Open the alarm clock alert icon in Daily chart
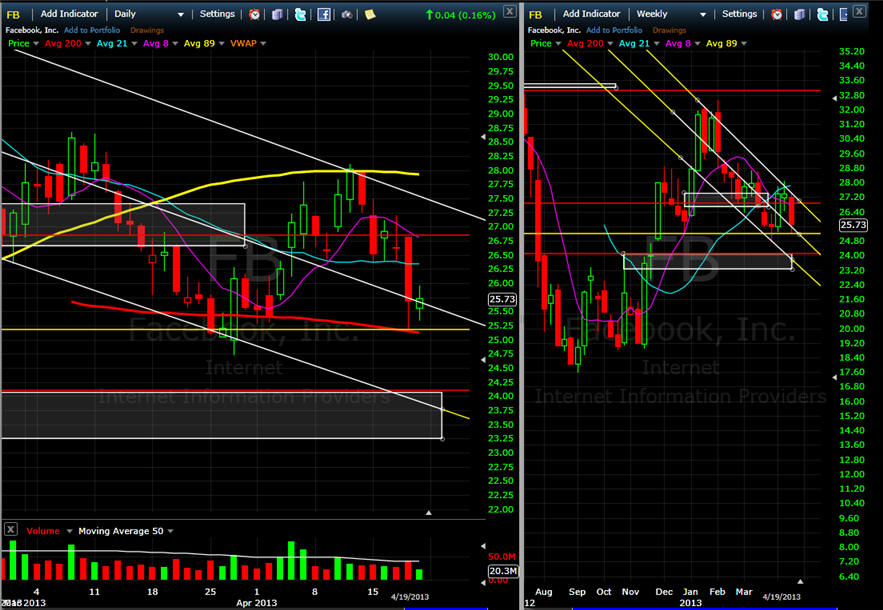Viewport: 883px width, 610px height. 255,15
